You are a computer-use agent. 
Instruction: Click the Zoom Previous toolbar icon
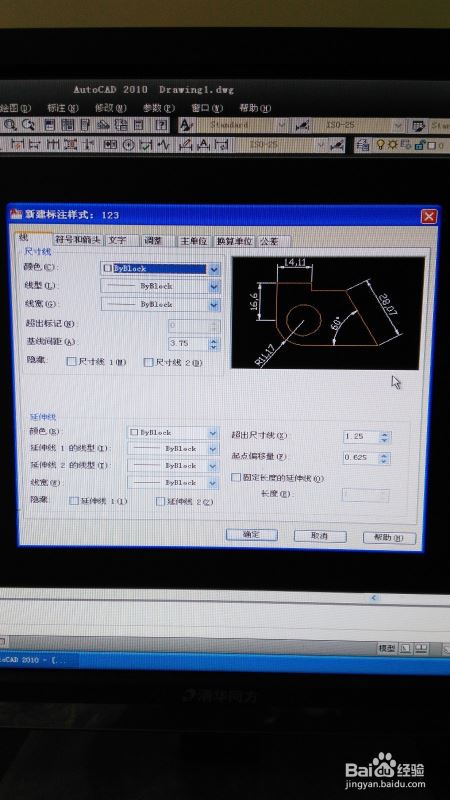(28, 125)
